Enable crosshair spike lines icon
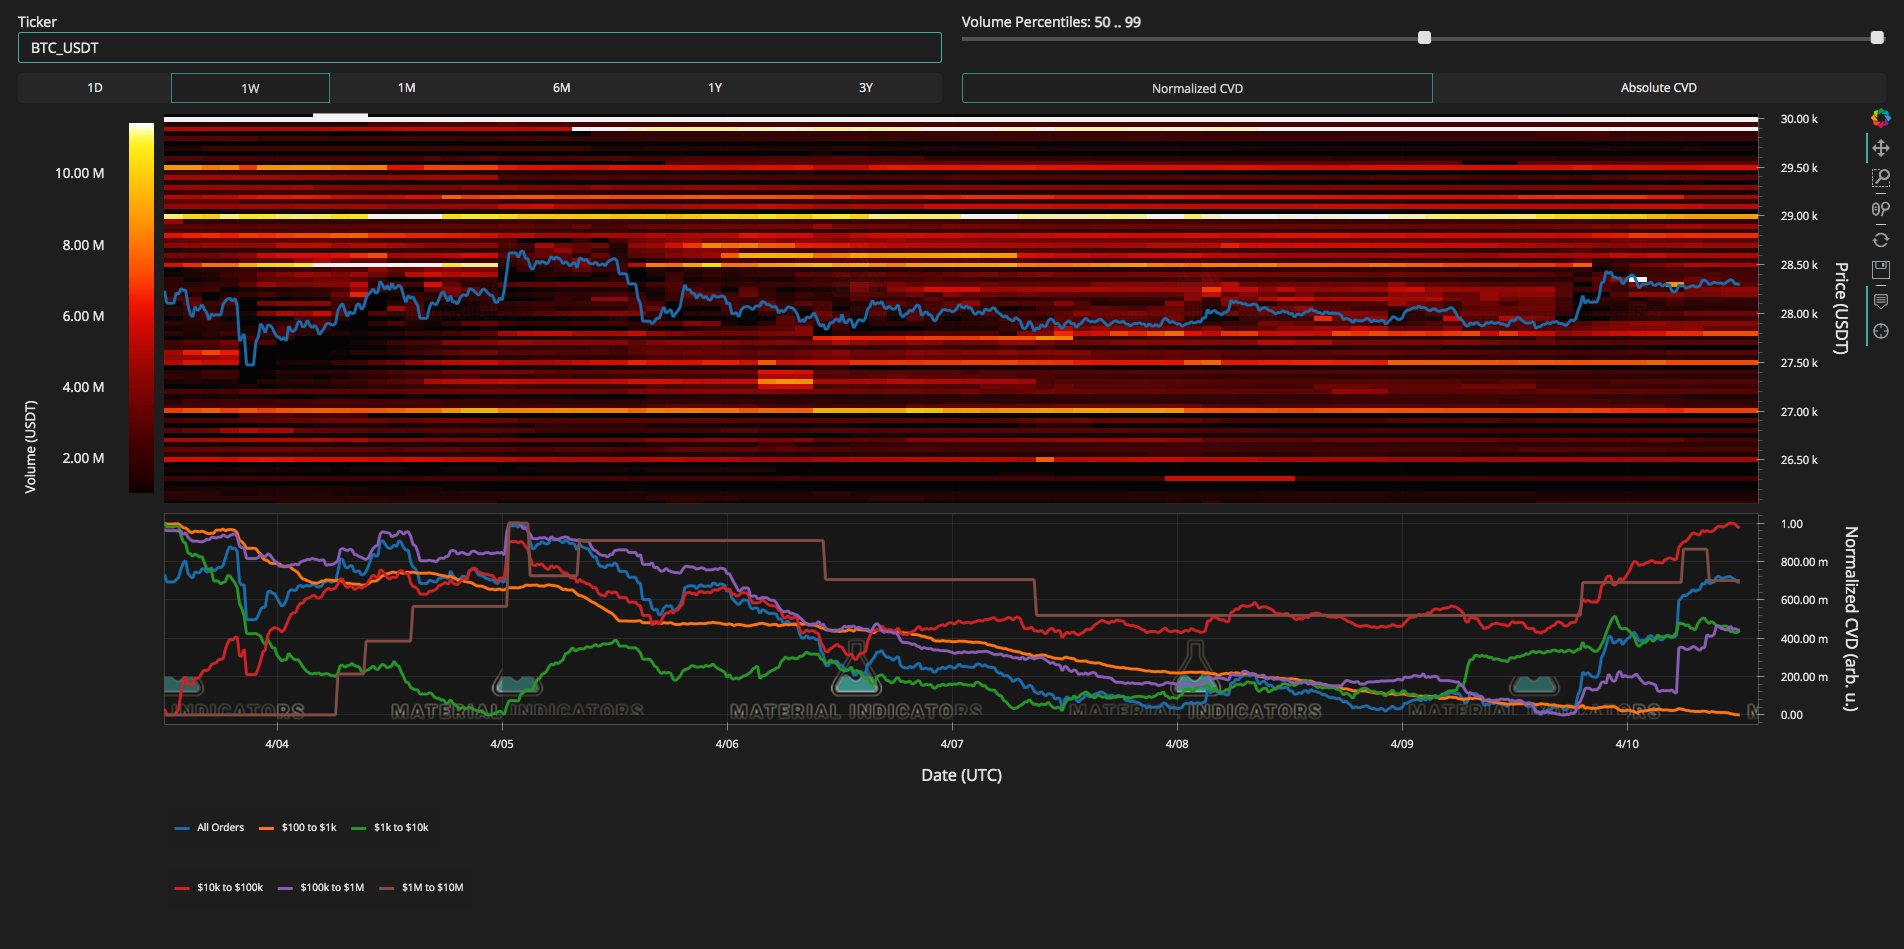This screenshot has width=1904, height=949. pos(1881,331)
